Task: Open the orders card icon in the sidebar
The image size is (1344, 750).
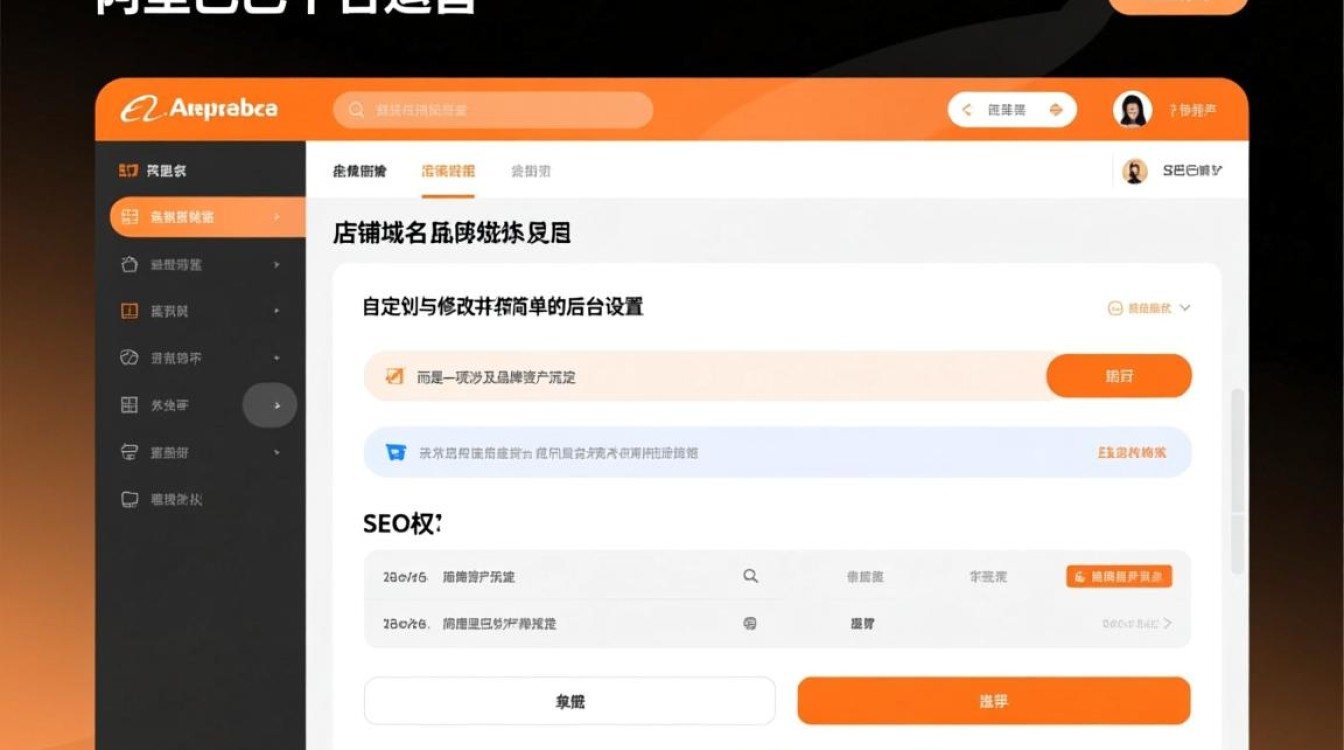Action: (129, 311)
